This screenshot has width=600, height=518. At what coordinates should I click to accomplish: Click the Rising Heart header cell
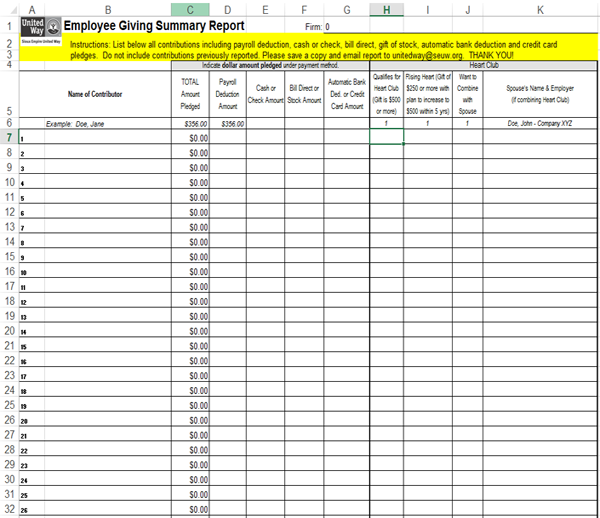[x=428, y=94]
